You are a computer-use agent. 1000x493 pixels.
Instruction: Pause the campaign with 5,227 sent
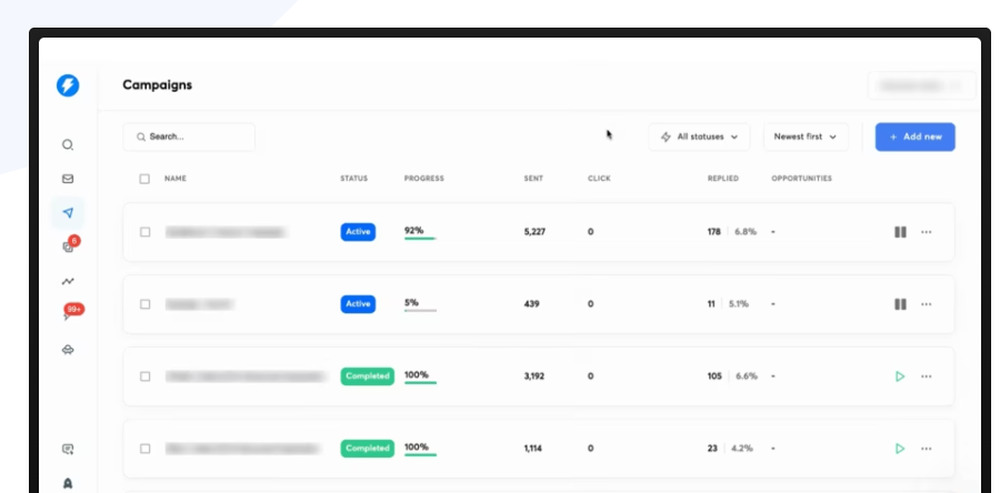click(x=900, y=232)
